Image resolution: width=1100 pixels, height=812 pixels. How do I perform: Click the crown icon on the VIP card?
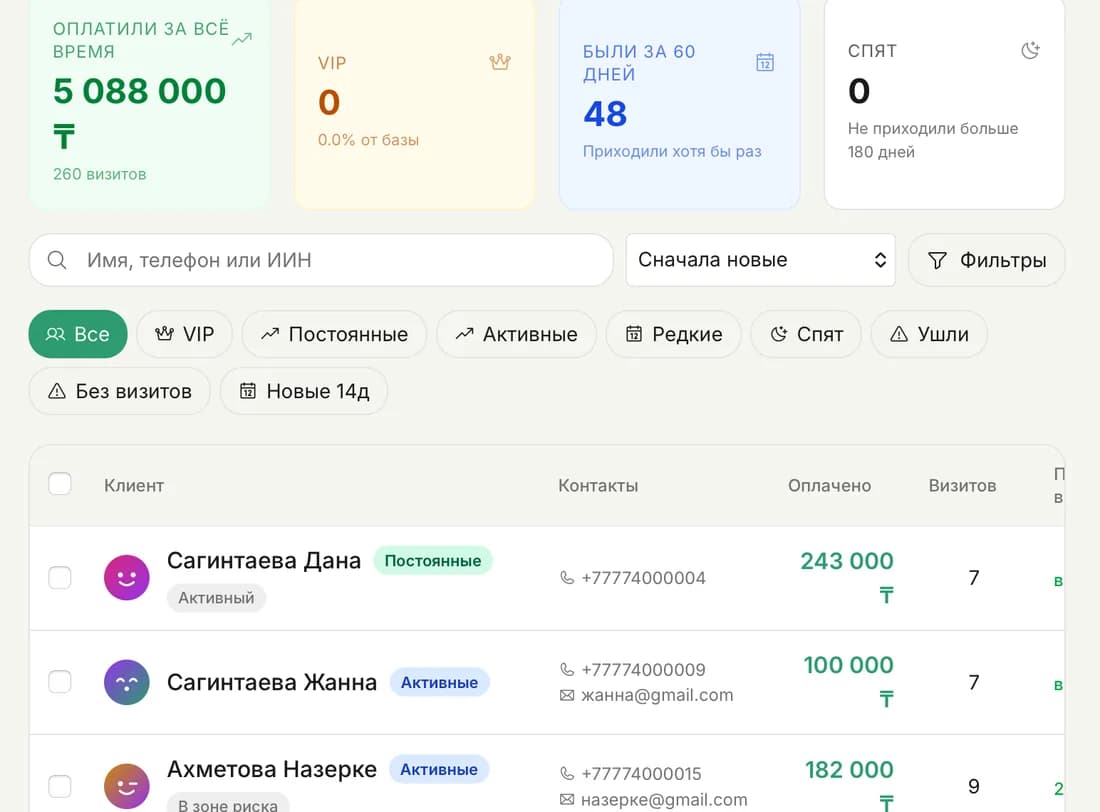[x=500, y=62]
